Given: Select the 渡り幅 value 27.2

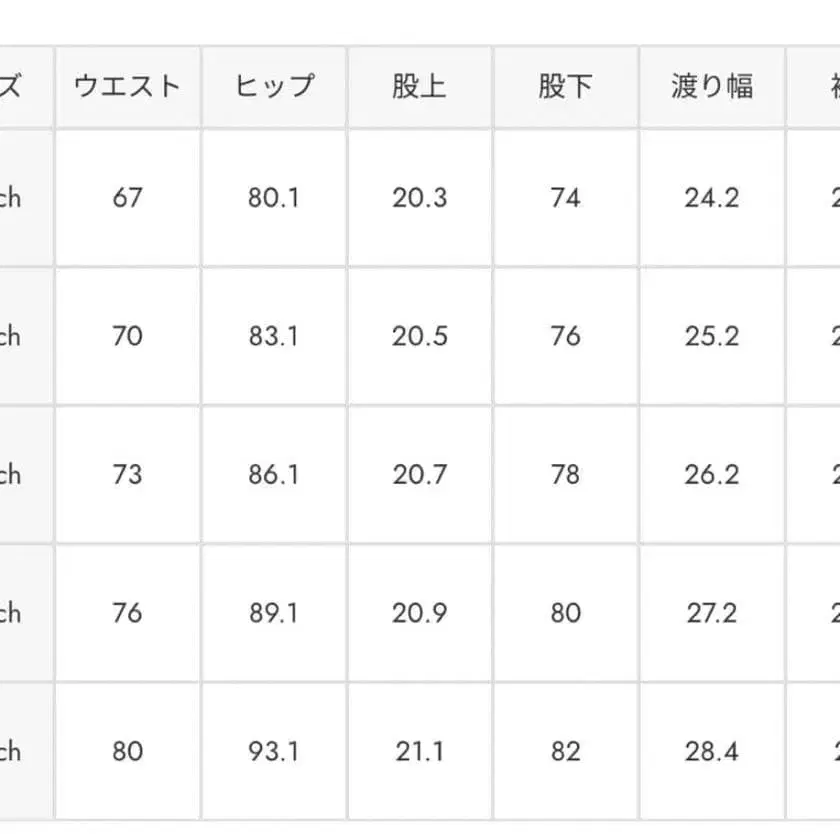Looking at the screenshot, I should point(711,612).
